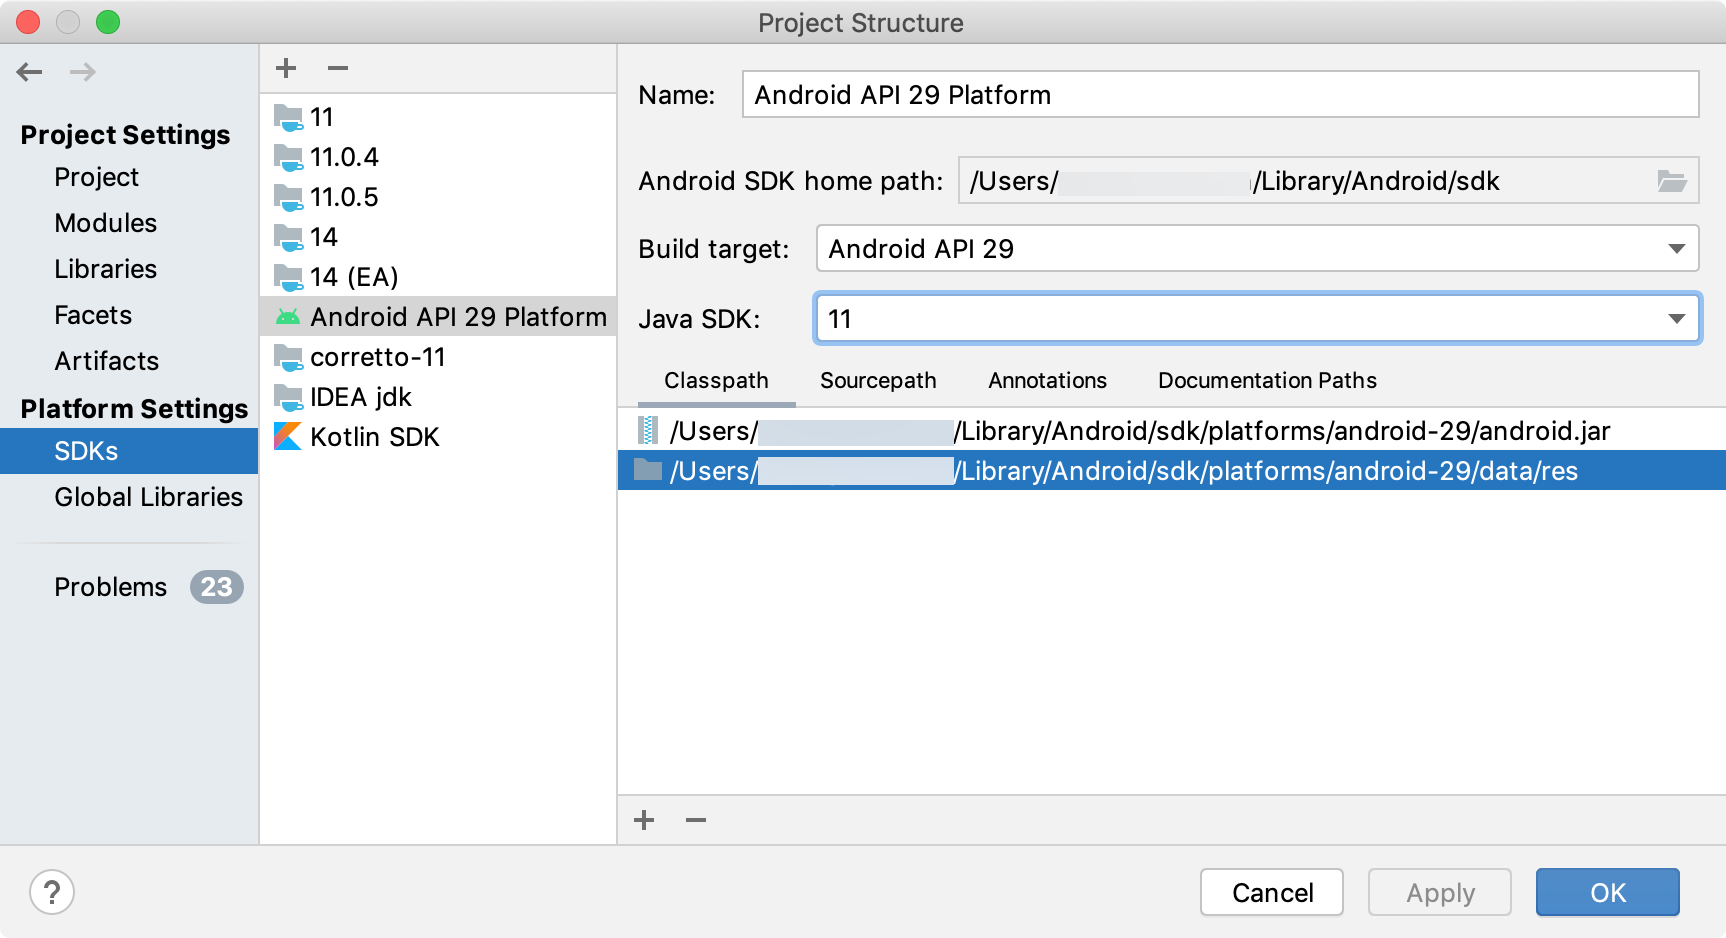Image resolution: width=1726 pixels, height=938 pixels.
Task: Select SDK entry 11
Action: tap(438, 117)
